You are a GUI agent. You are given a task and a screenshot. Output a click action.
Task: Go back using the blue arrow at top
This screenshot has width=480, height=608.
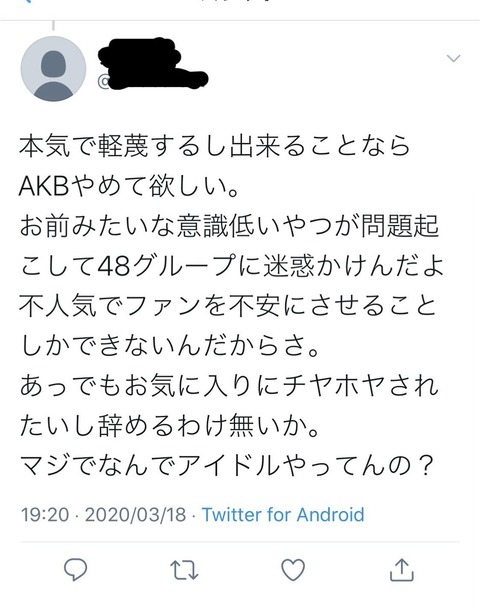(27, 1)
